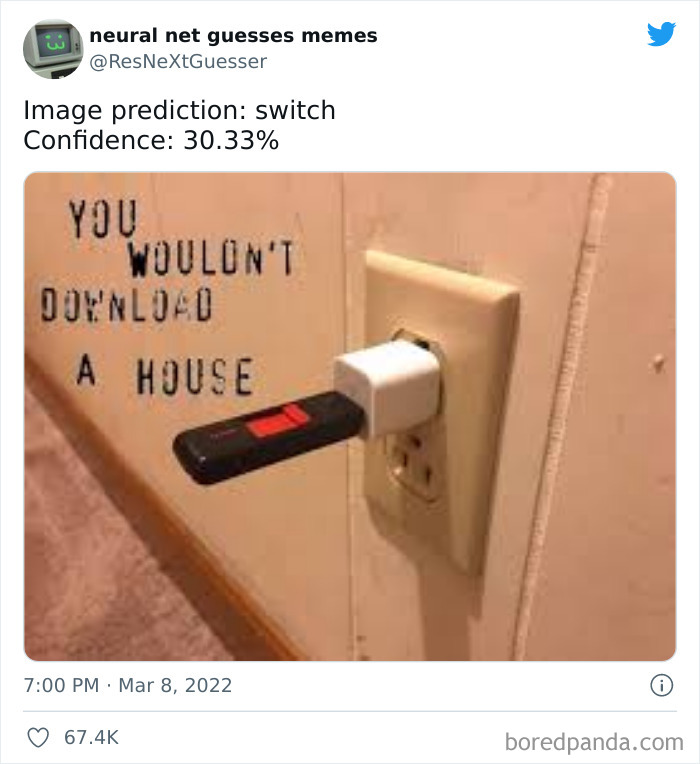This screenshot has height=764, width=700.
Task: Click the black USB flash drive in photo
Action: 269,437
